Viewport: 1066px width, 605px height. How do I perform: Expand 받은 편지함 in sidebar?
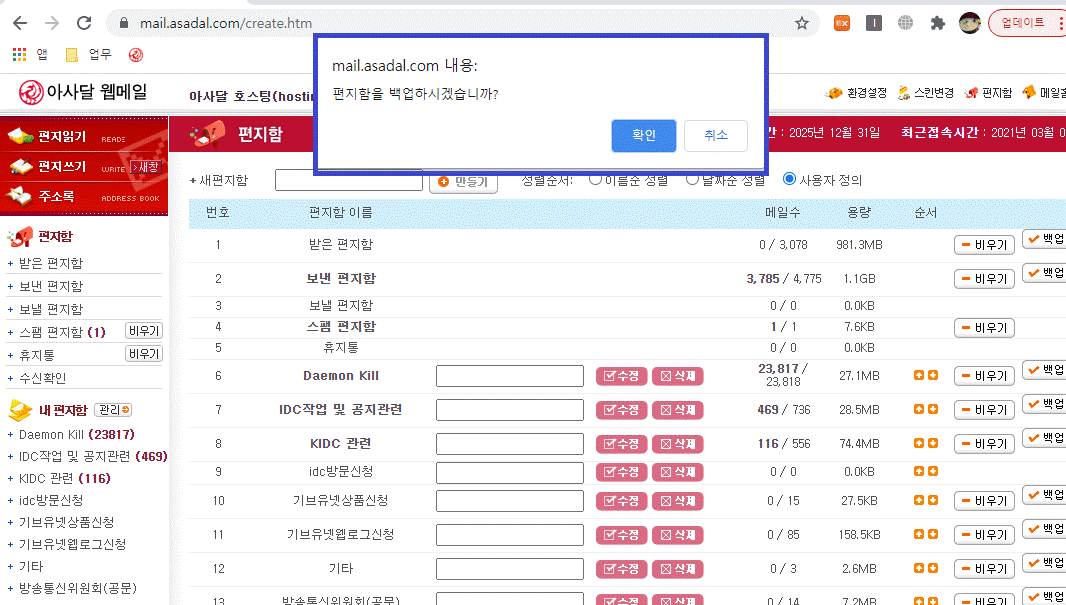coord(10,264)
